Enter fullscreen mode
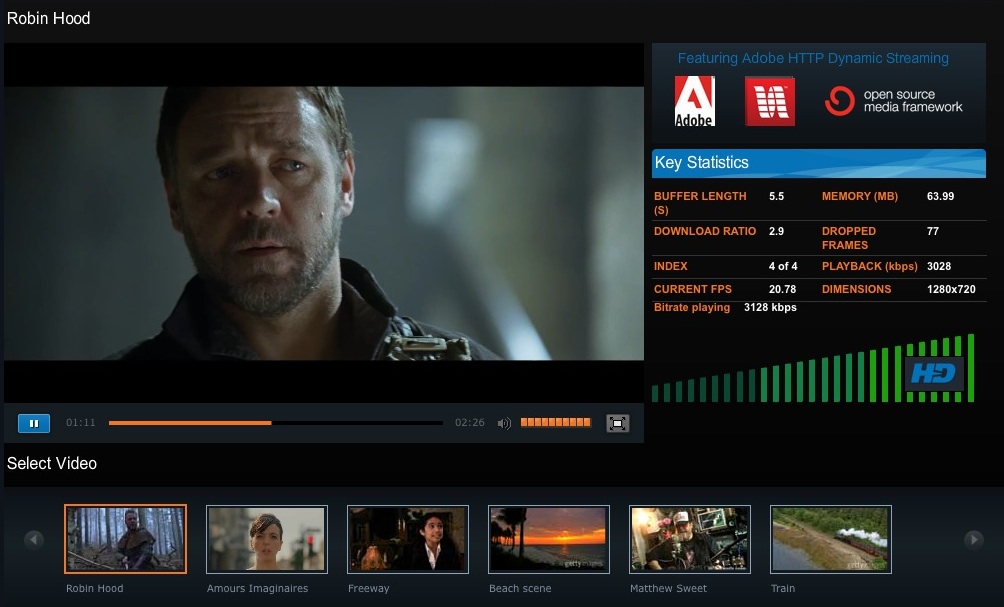The image size is (1004, 607). coord(617,423)
